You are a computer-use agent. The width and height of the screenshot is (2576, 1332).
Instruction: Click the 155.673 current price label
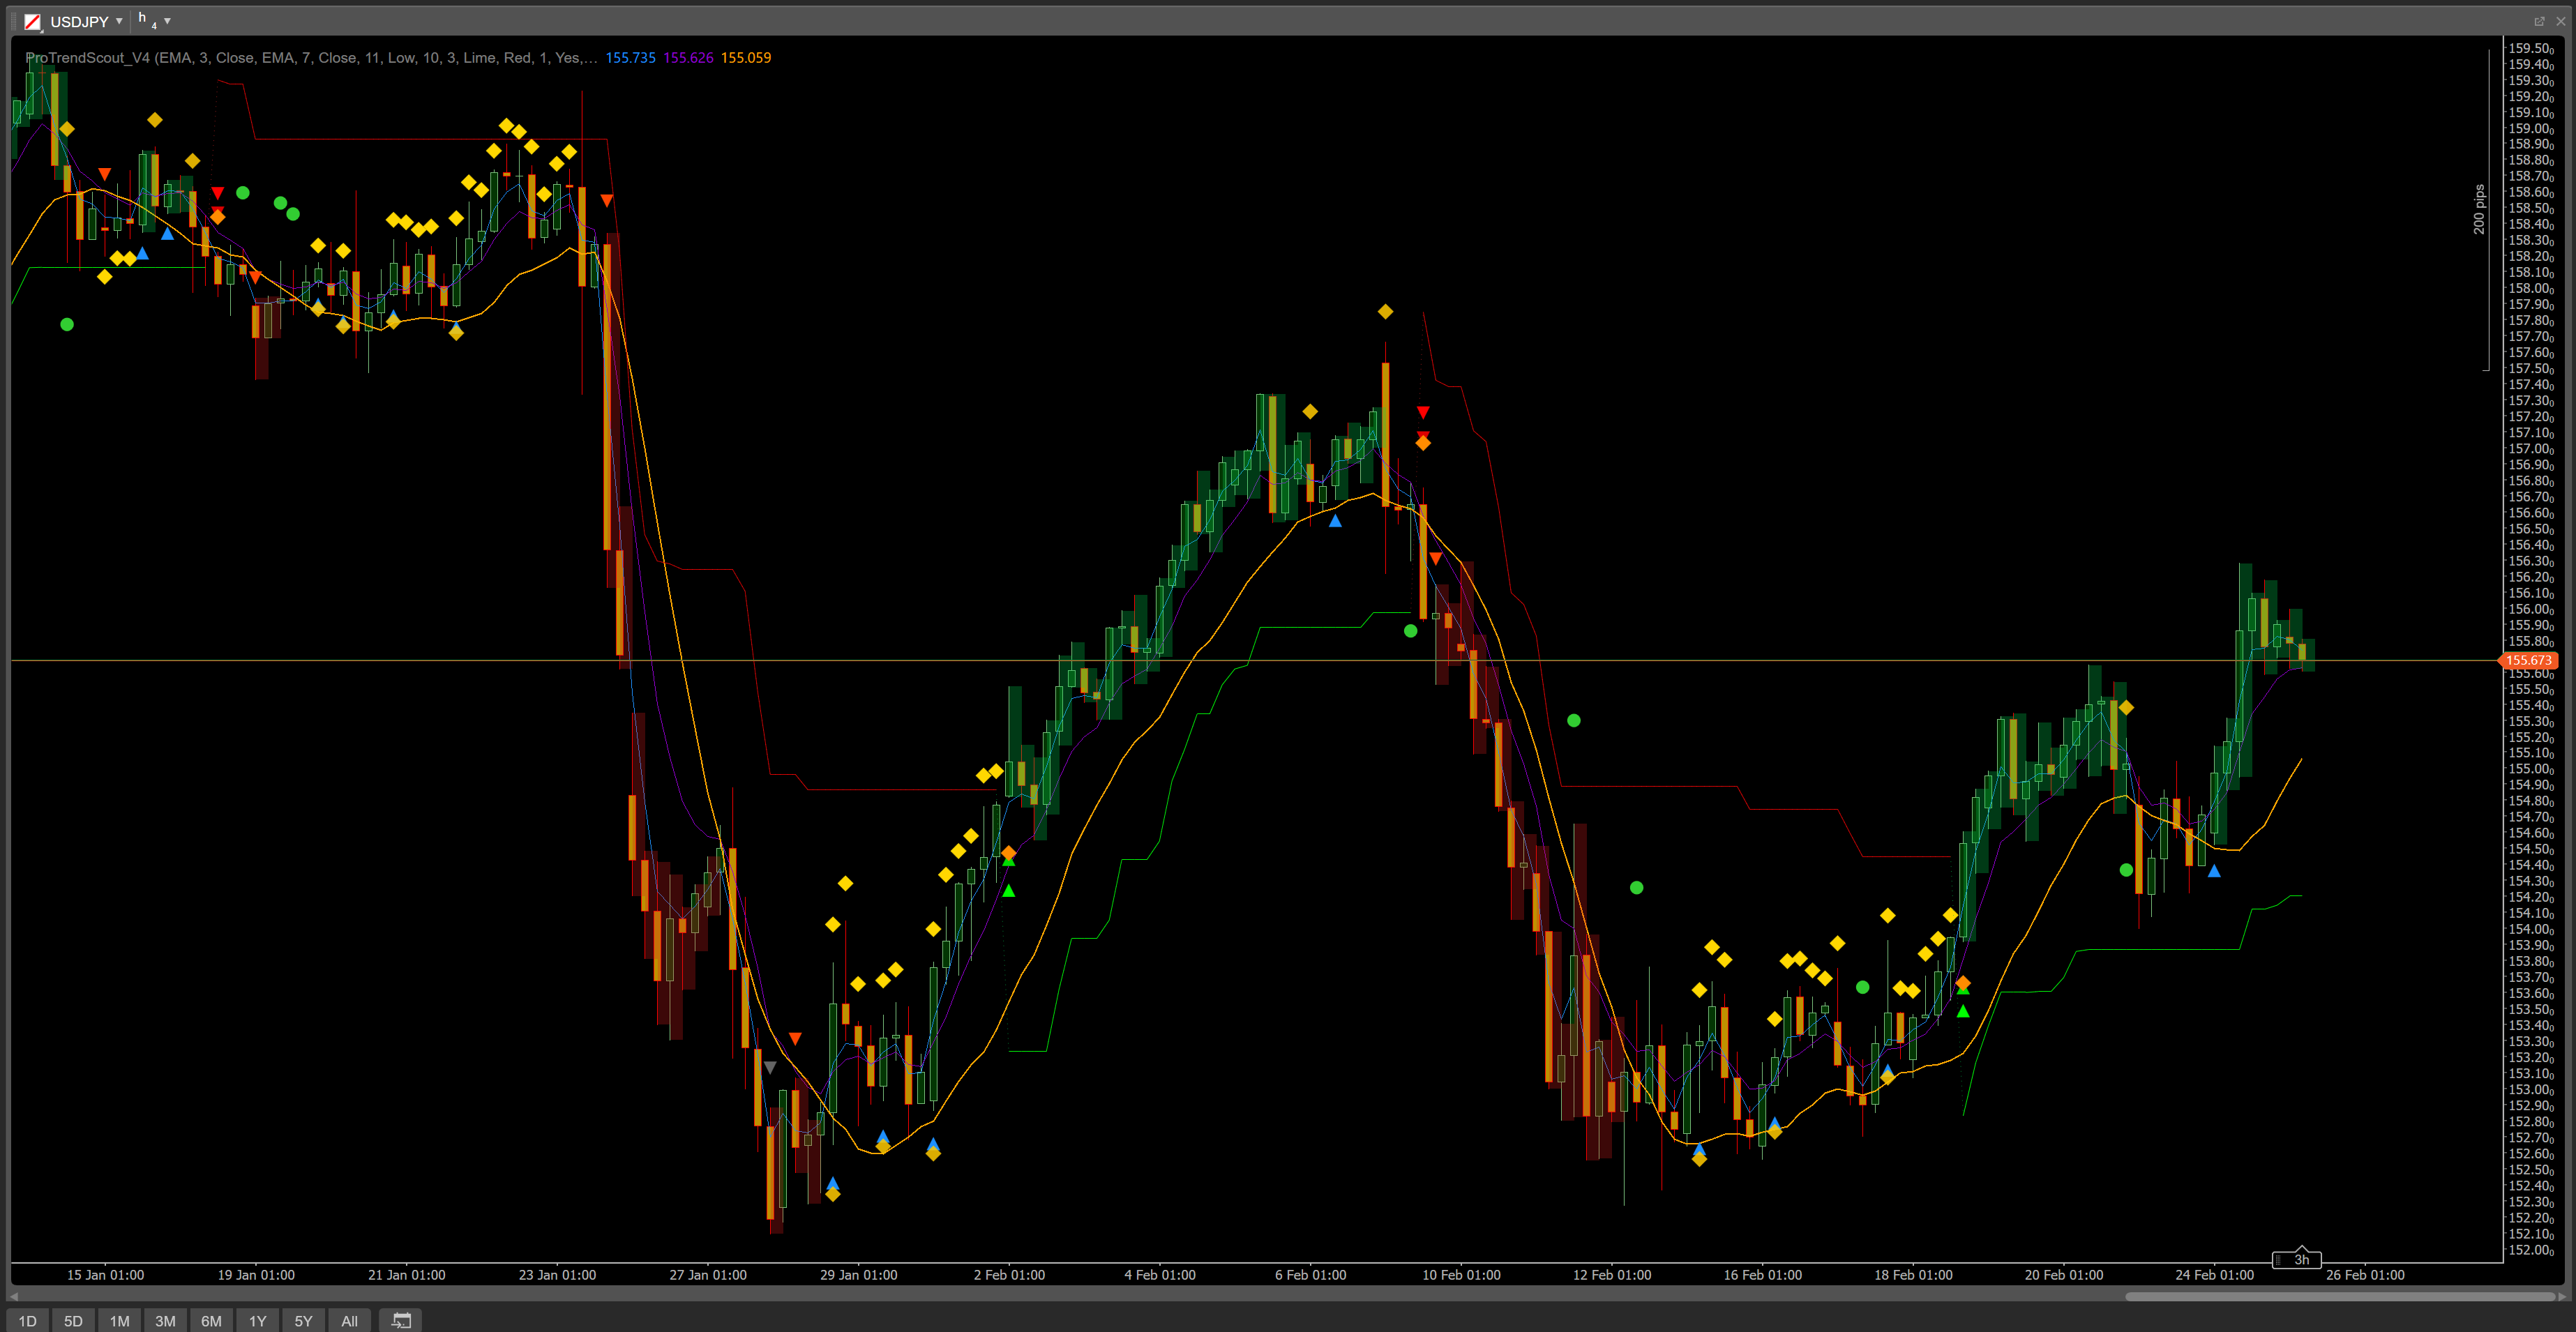2529,660
